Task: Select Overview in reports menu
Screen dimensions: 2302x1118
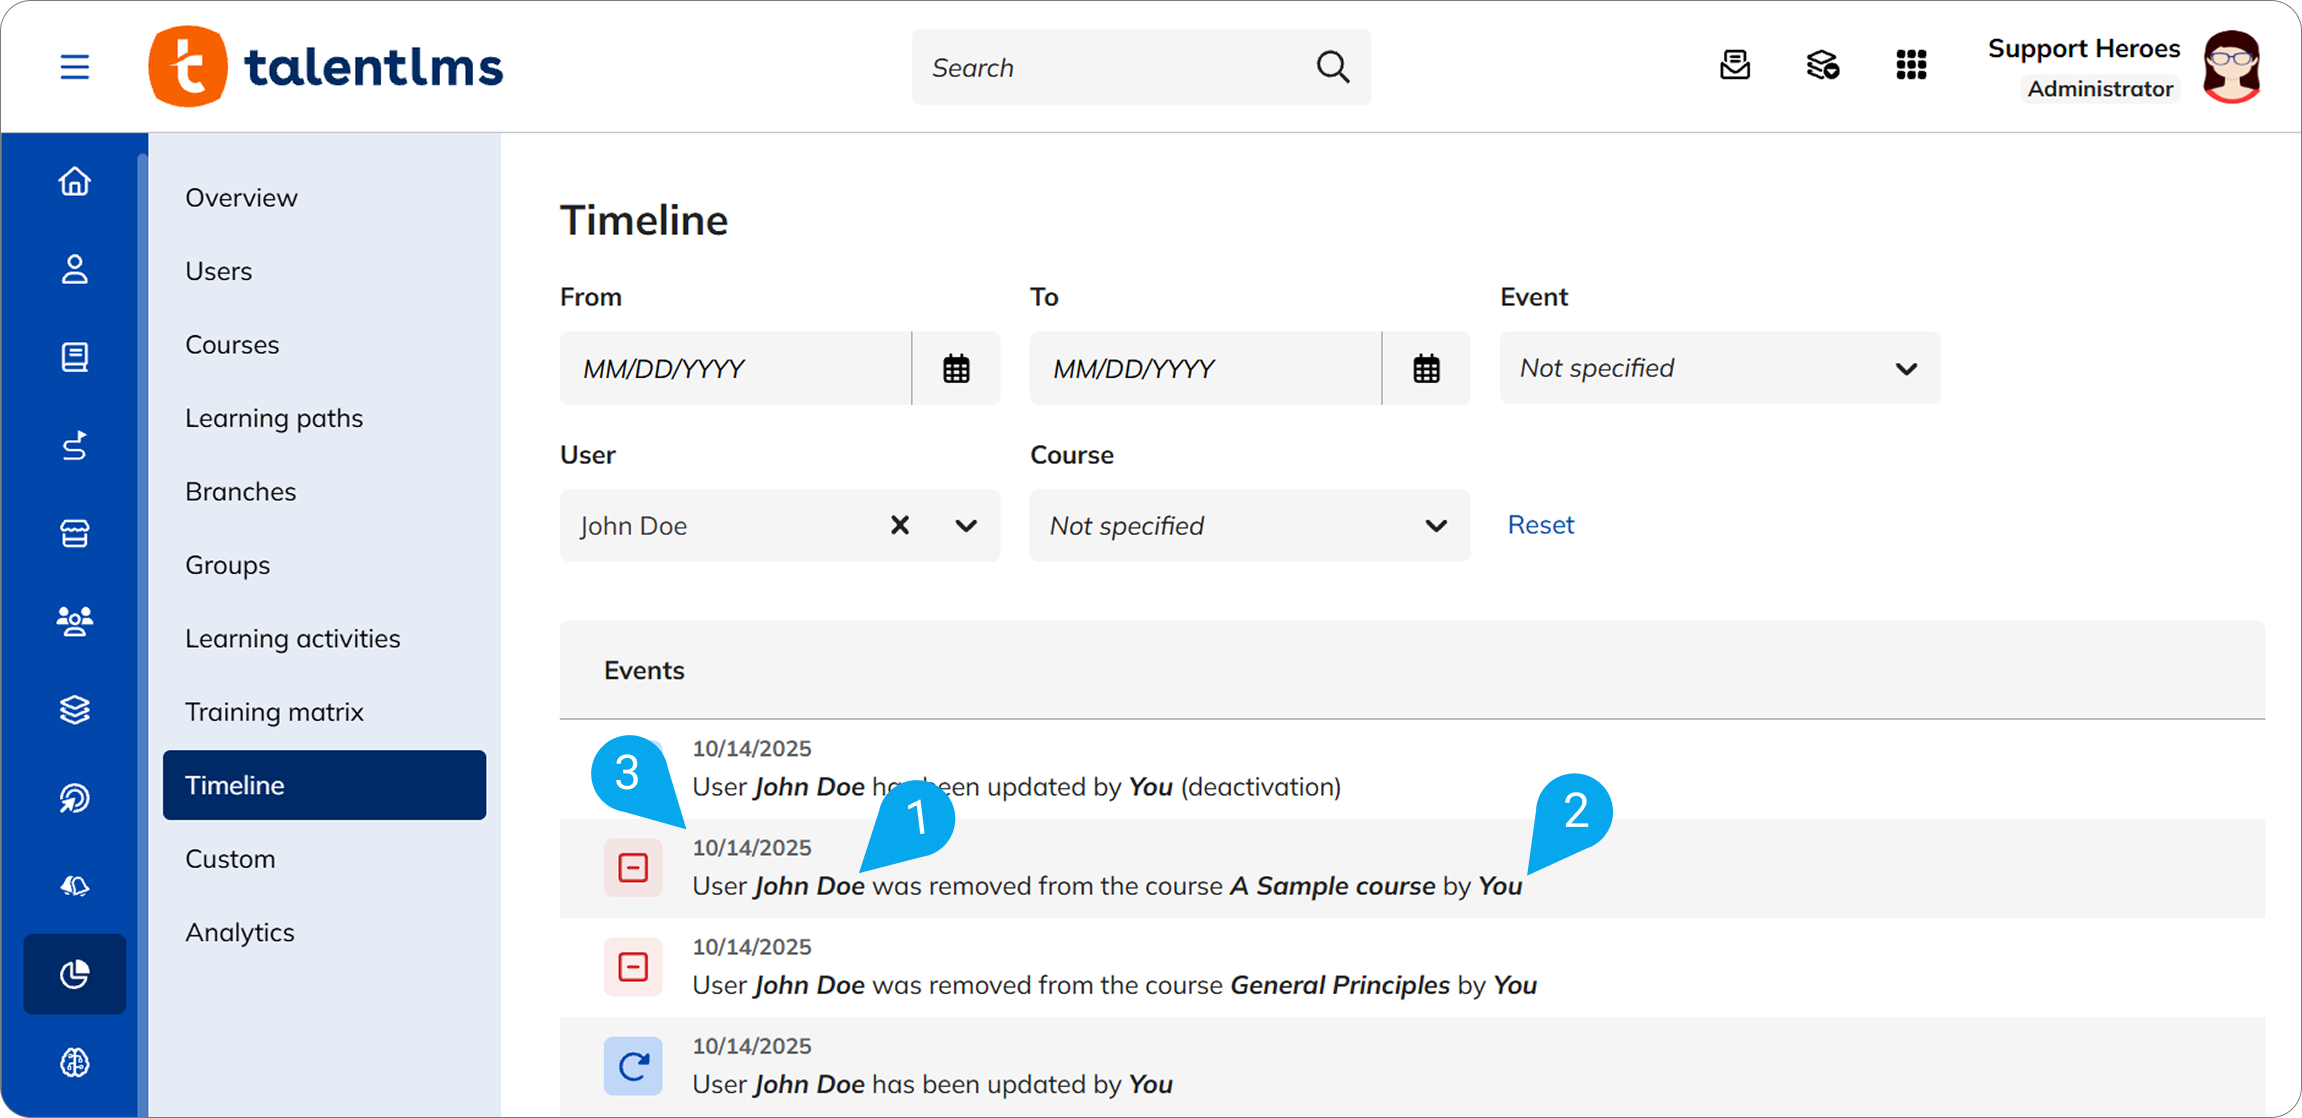Action: click(241, 198)
